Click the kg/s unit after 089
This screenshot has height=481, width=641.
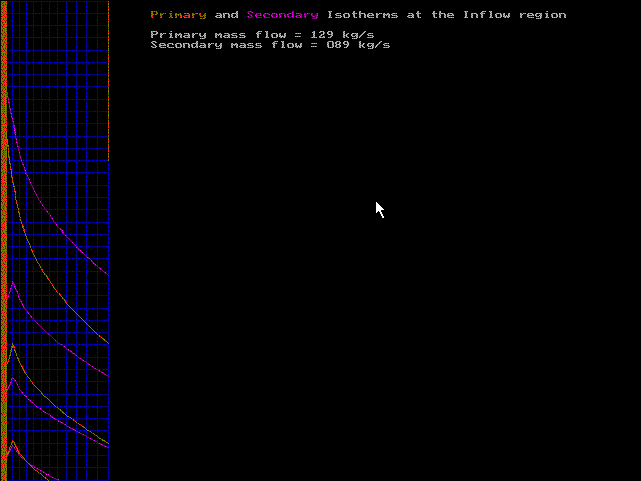click(x=375, y=45)
